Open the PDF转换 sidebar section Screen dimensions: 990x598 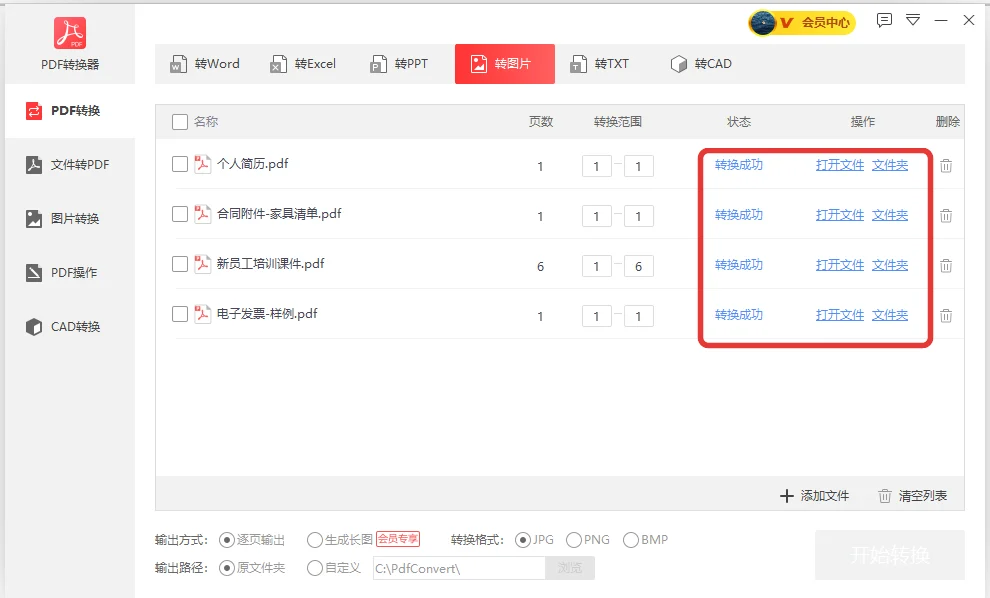click(70, 111)
